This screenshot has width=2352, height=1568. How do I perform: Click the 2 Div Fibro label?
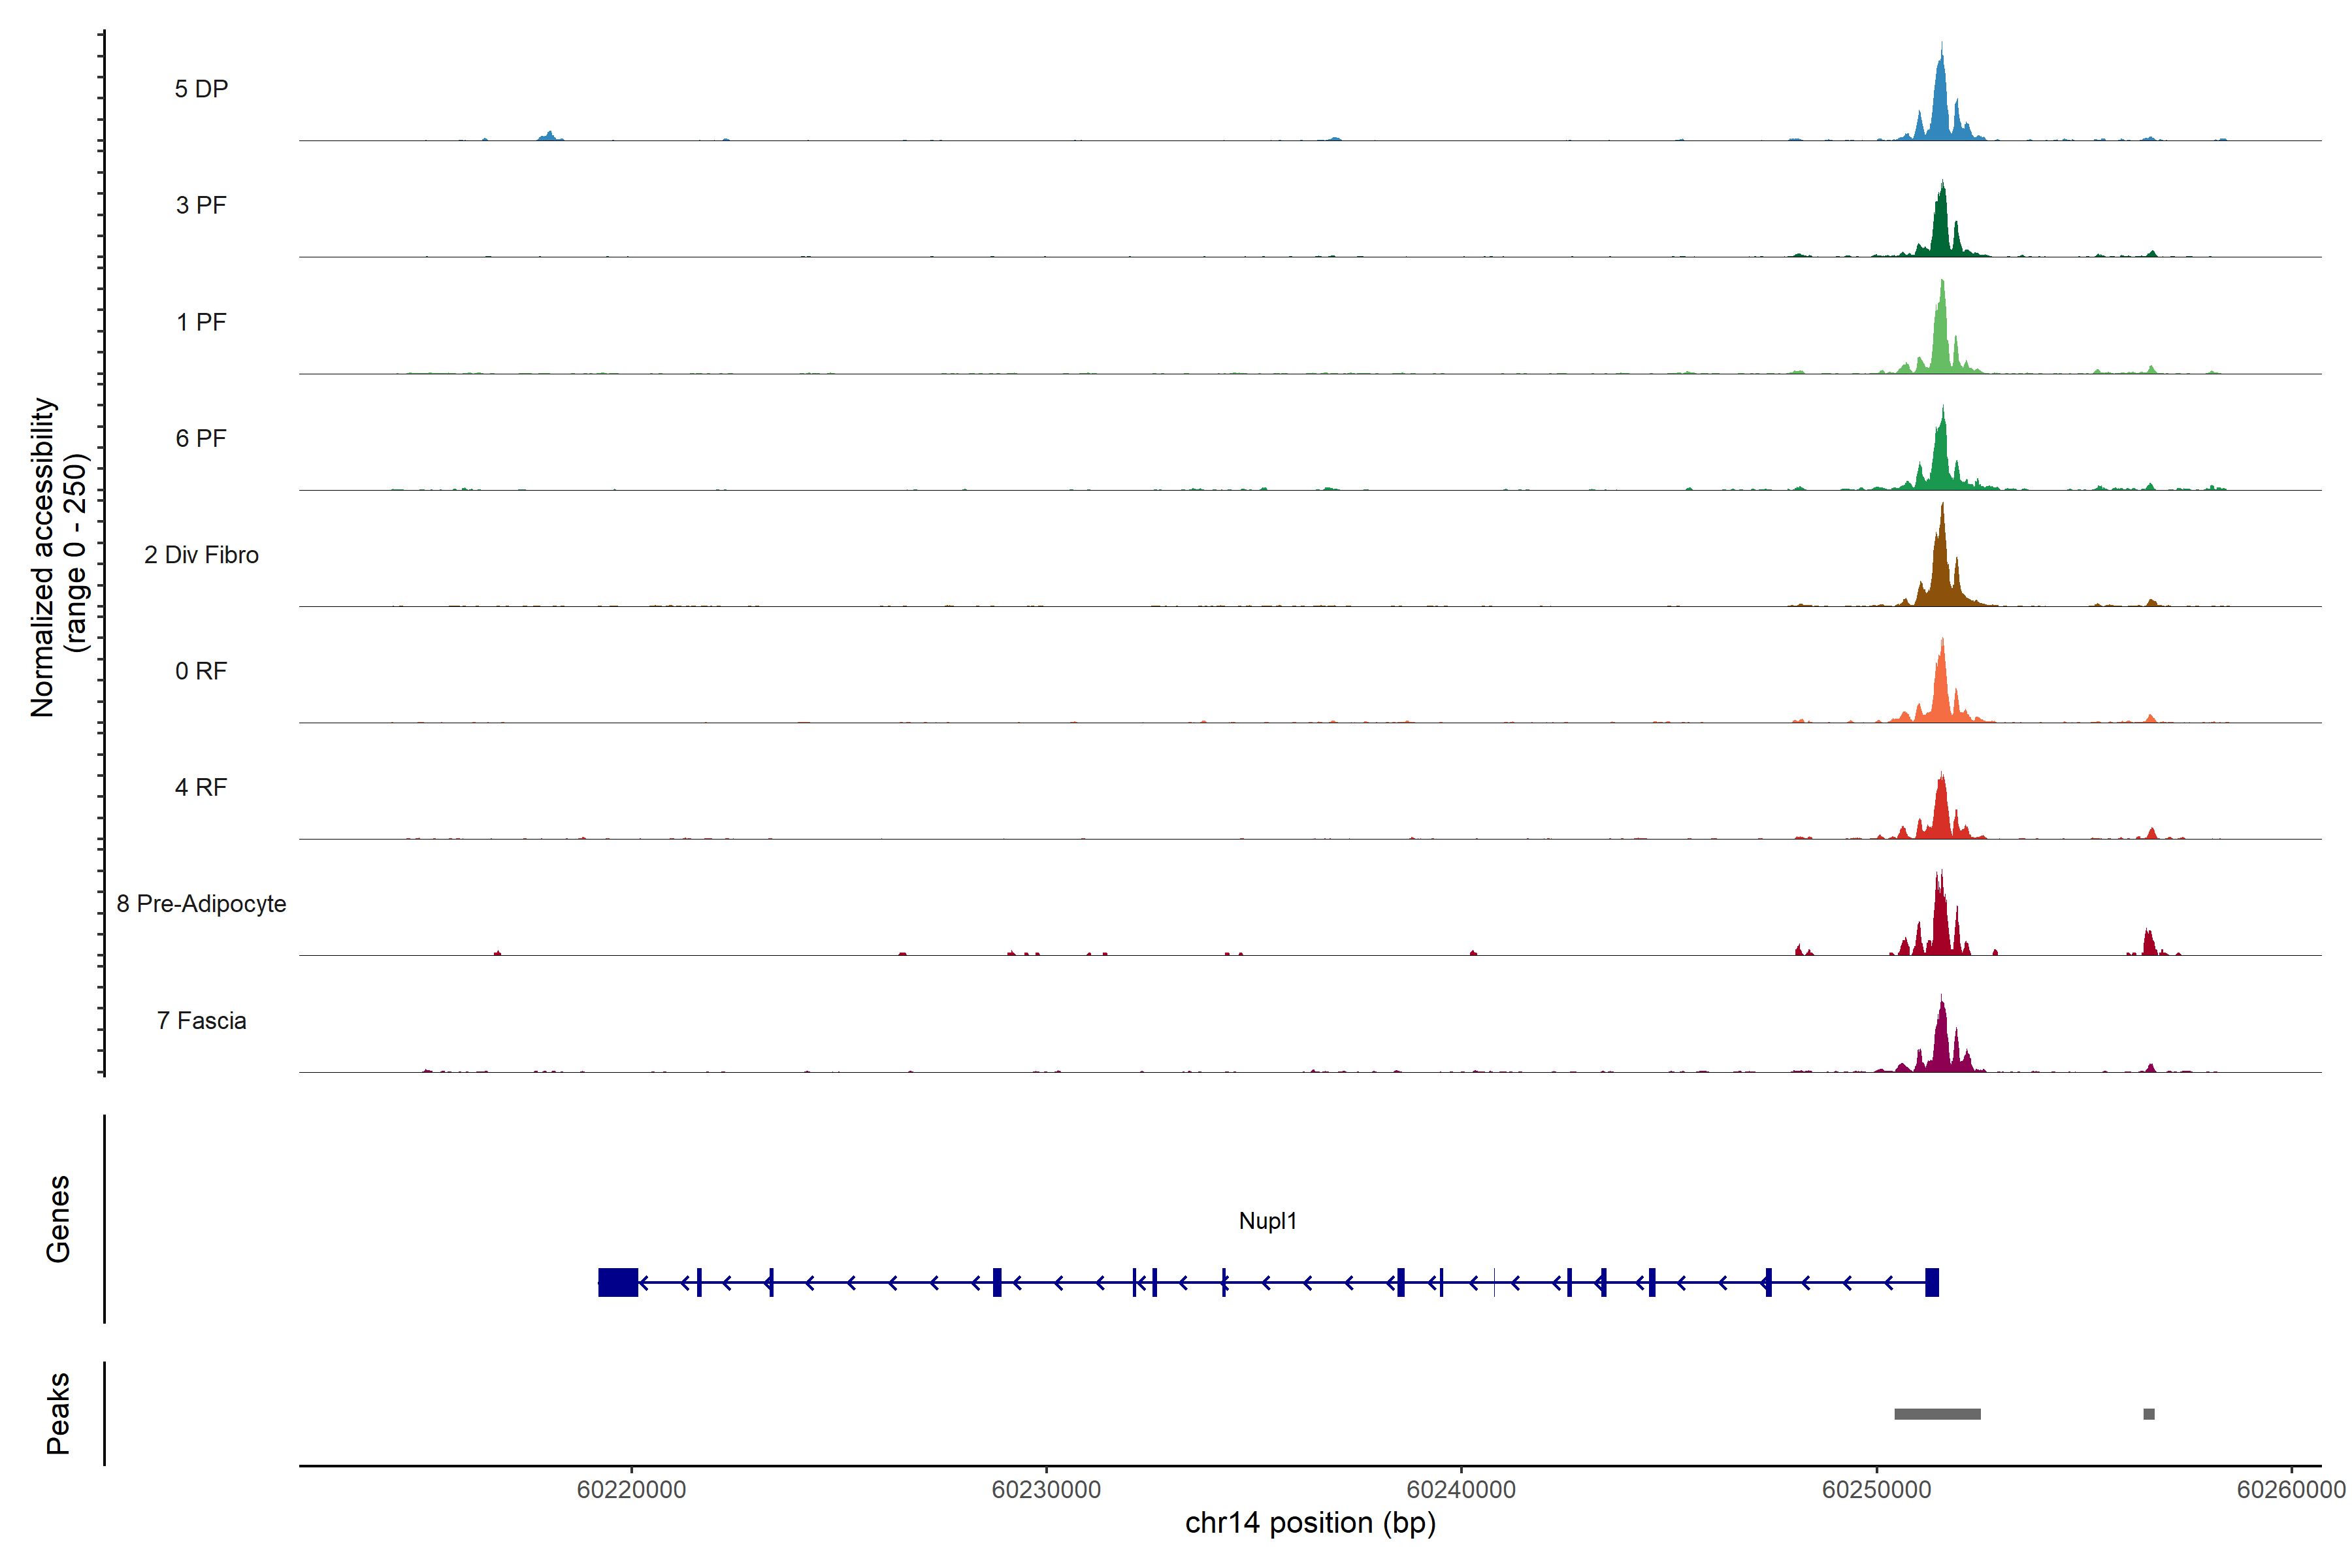pyautogui.click(x=201, y=555)
